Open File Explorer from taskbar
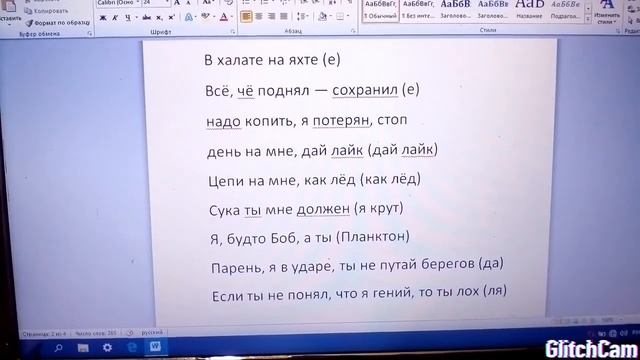The height and width of the screenshot is (360, 640). coord(83,348)
